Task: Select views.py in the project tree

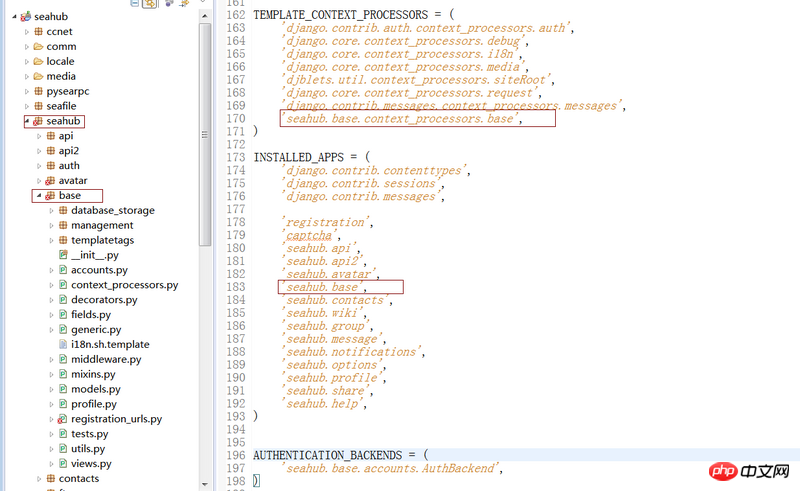Action: [x=91, y=464]
